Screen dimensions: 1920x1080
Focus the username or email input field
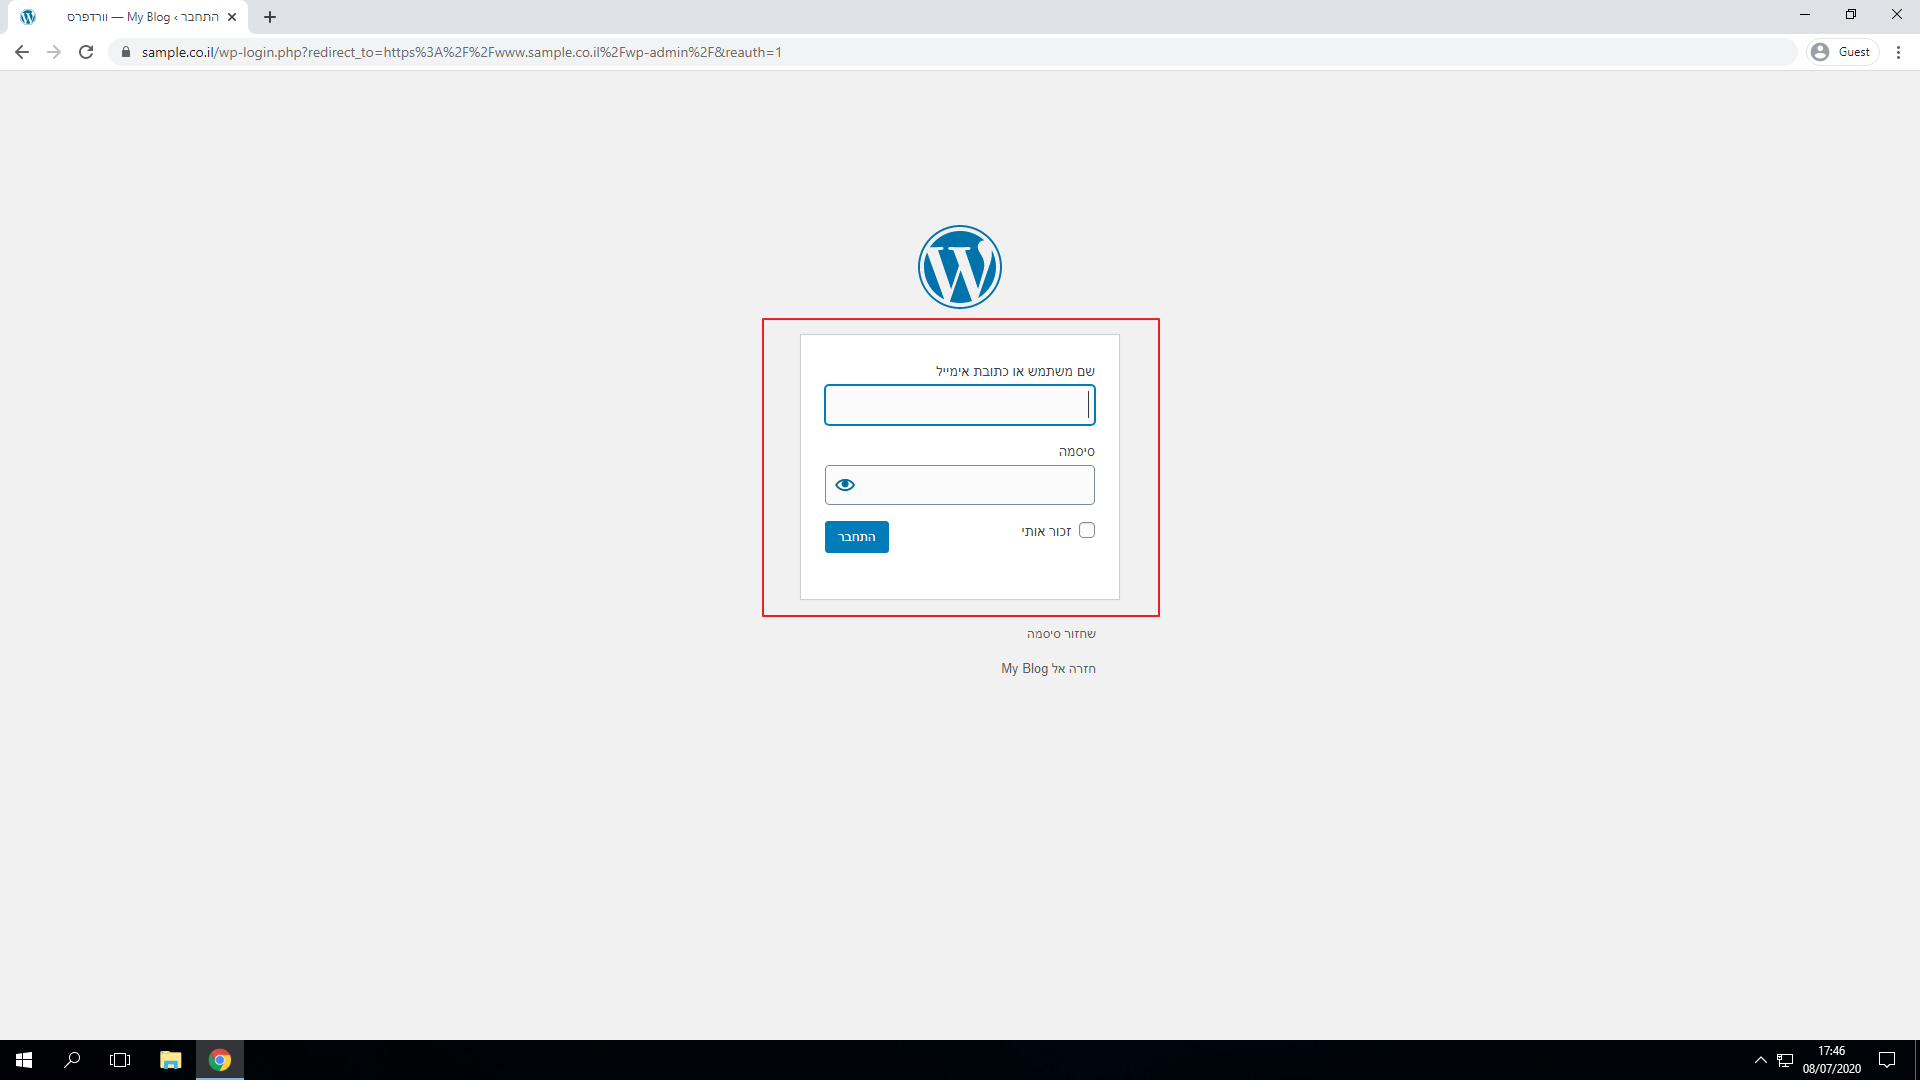pos(960,405)
